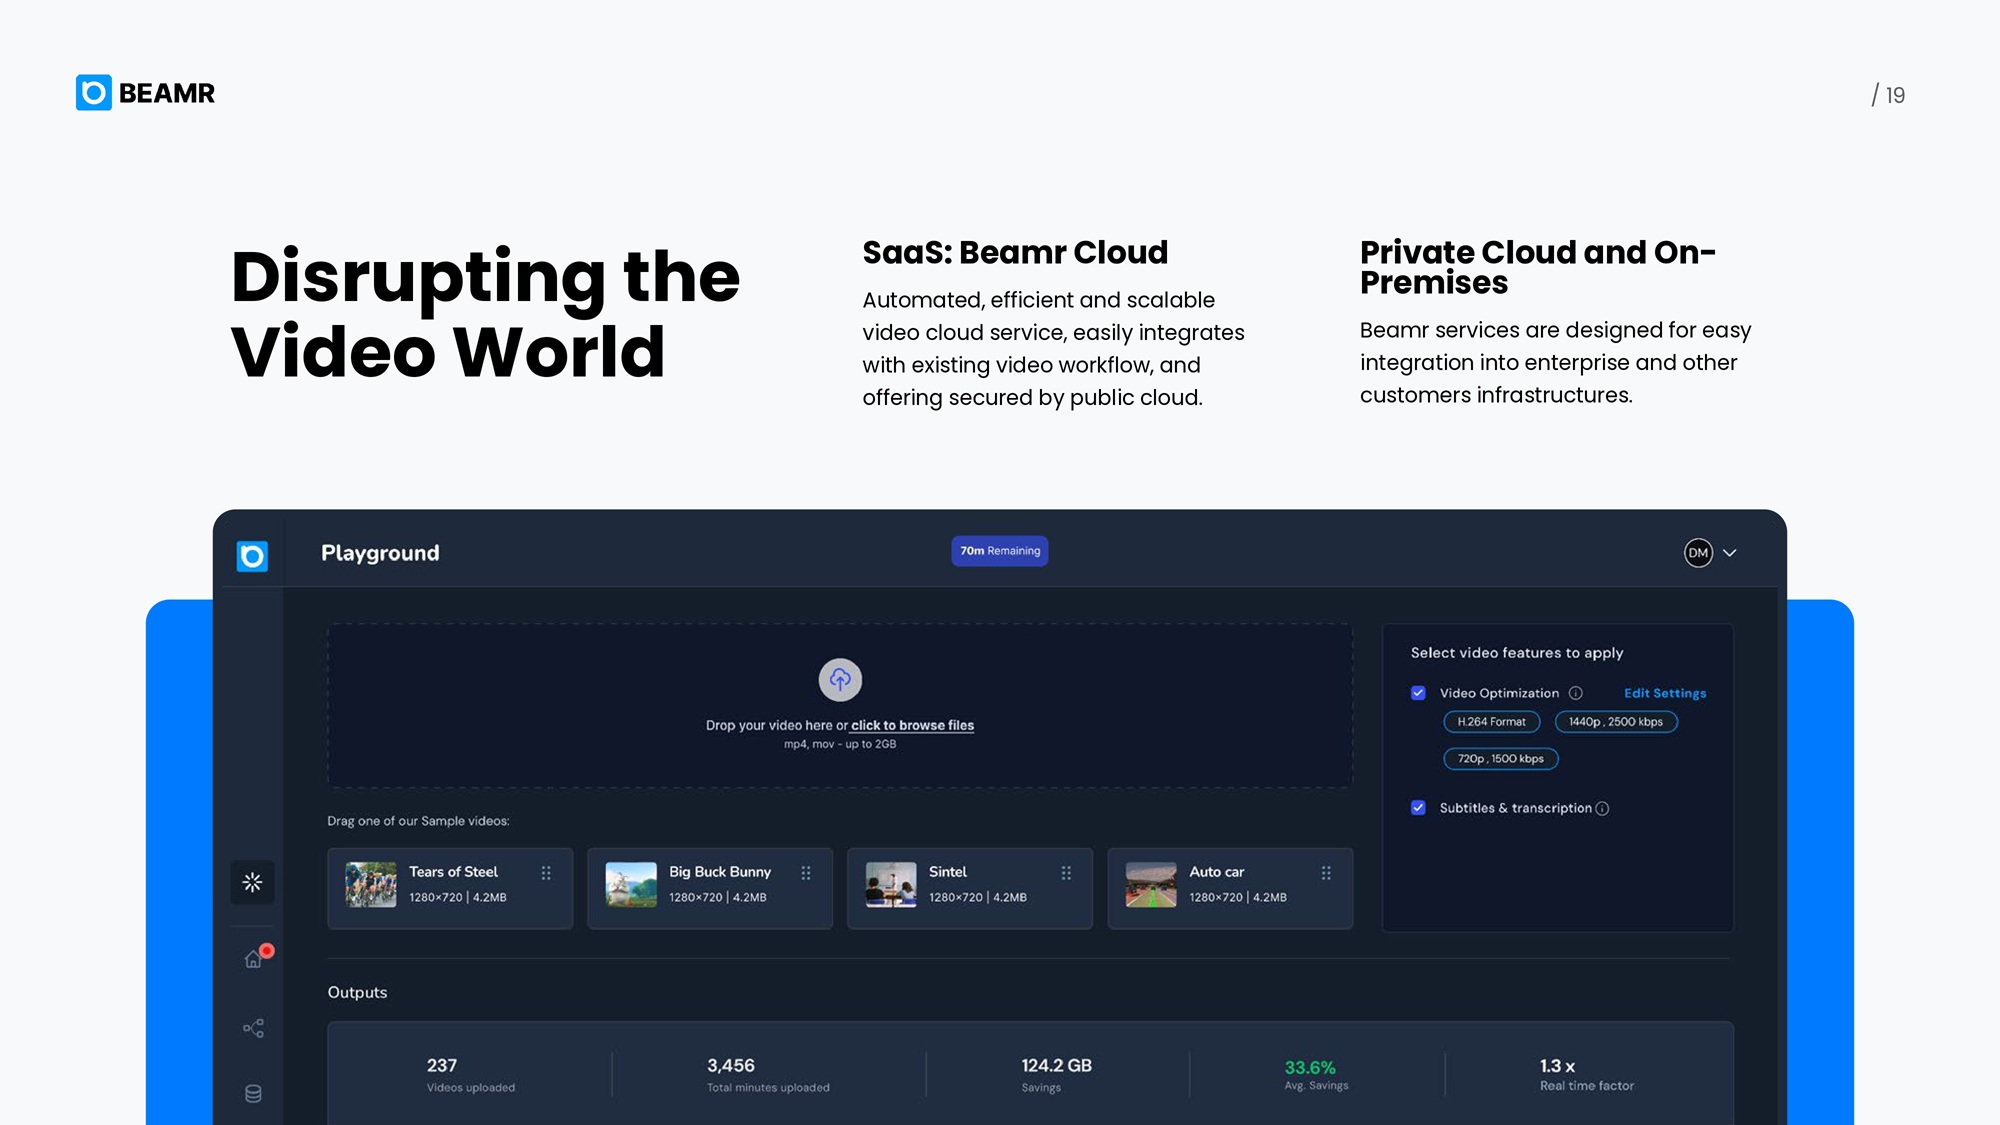Screen dimensions: 2000x1125
Task: Select the H.264 Format chip
Action: 1491,722
